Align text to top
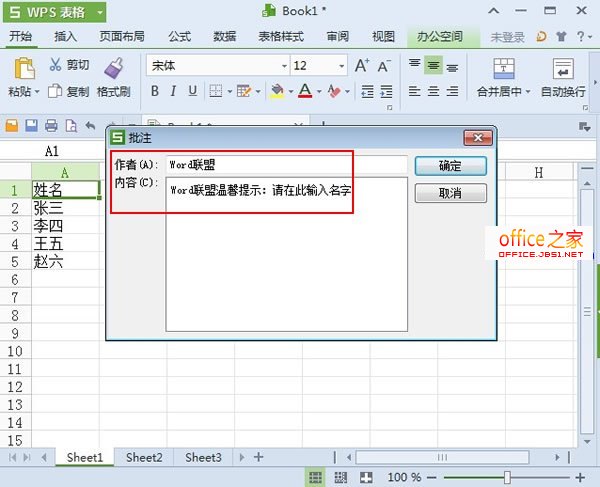600x487 pixels. point(414,63)
